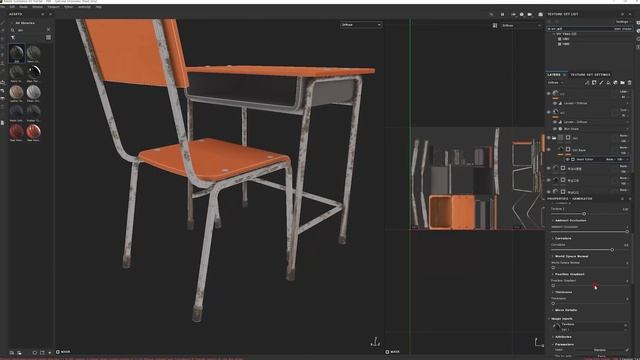
Task: Switch Assets grid view icon
Action: [48, 38]
